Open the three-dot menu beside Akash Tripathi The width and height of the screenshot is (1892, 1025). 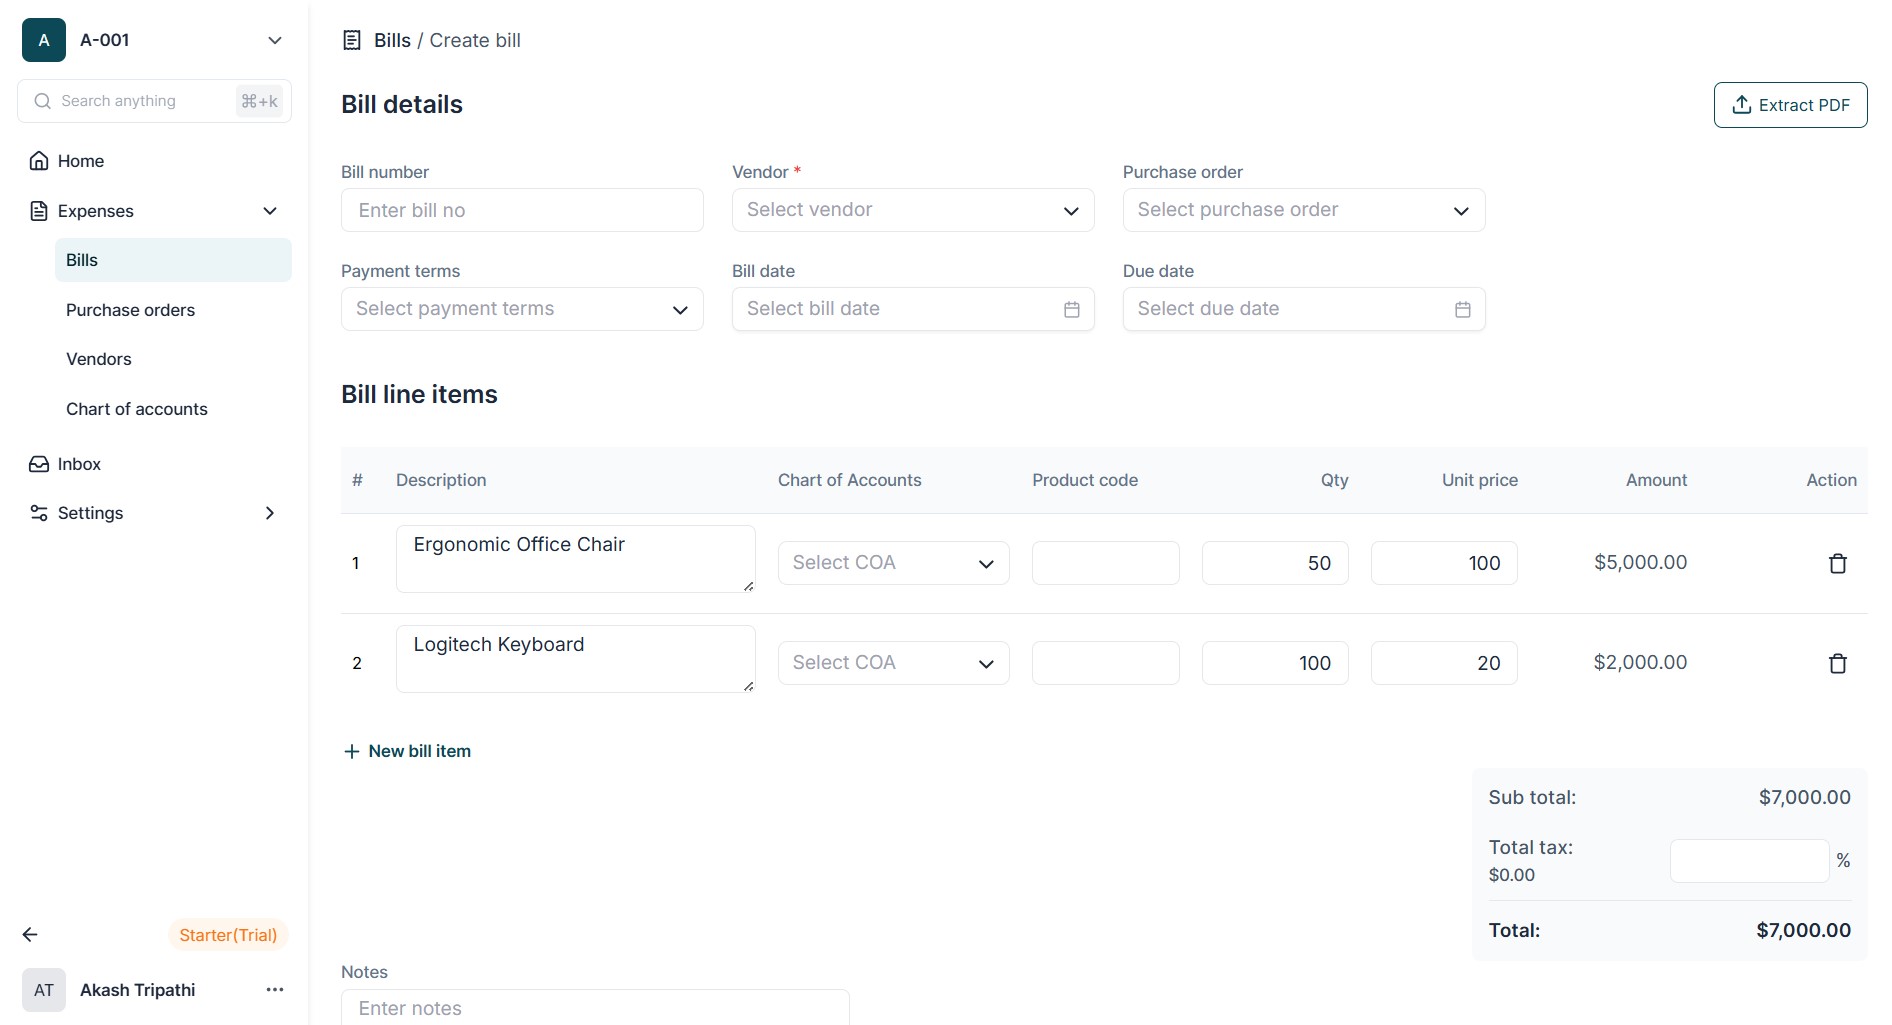click(x=275, y=990)
